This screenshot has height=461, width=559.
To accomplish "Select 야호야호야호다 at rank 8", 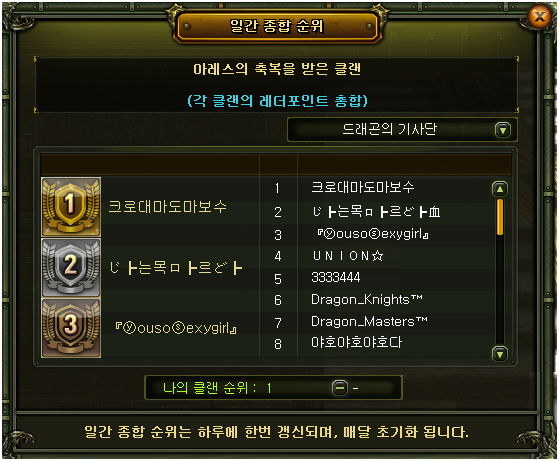I will click(x=356, y=343).
